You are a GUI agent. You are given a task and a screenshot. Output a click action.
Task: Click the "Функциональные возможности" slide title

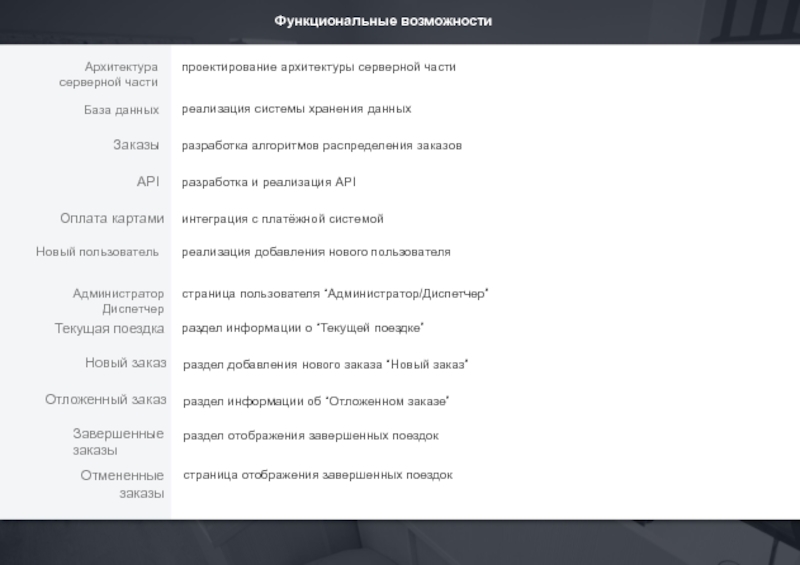pos(384,21)
